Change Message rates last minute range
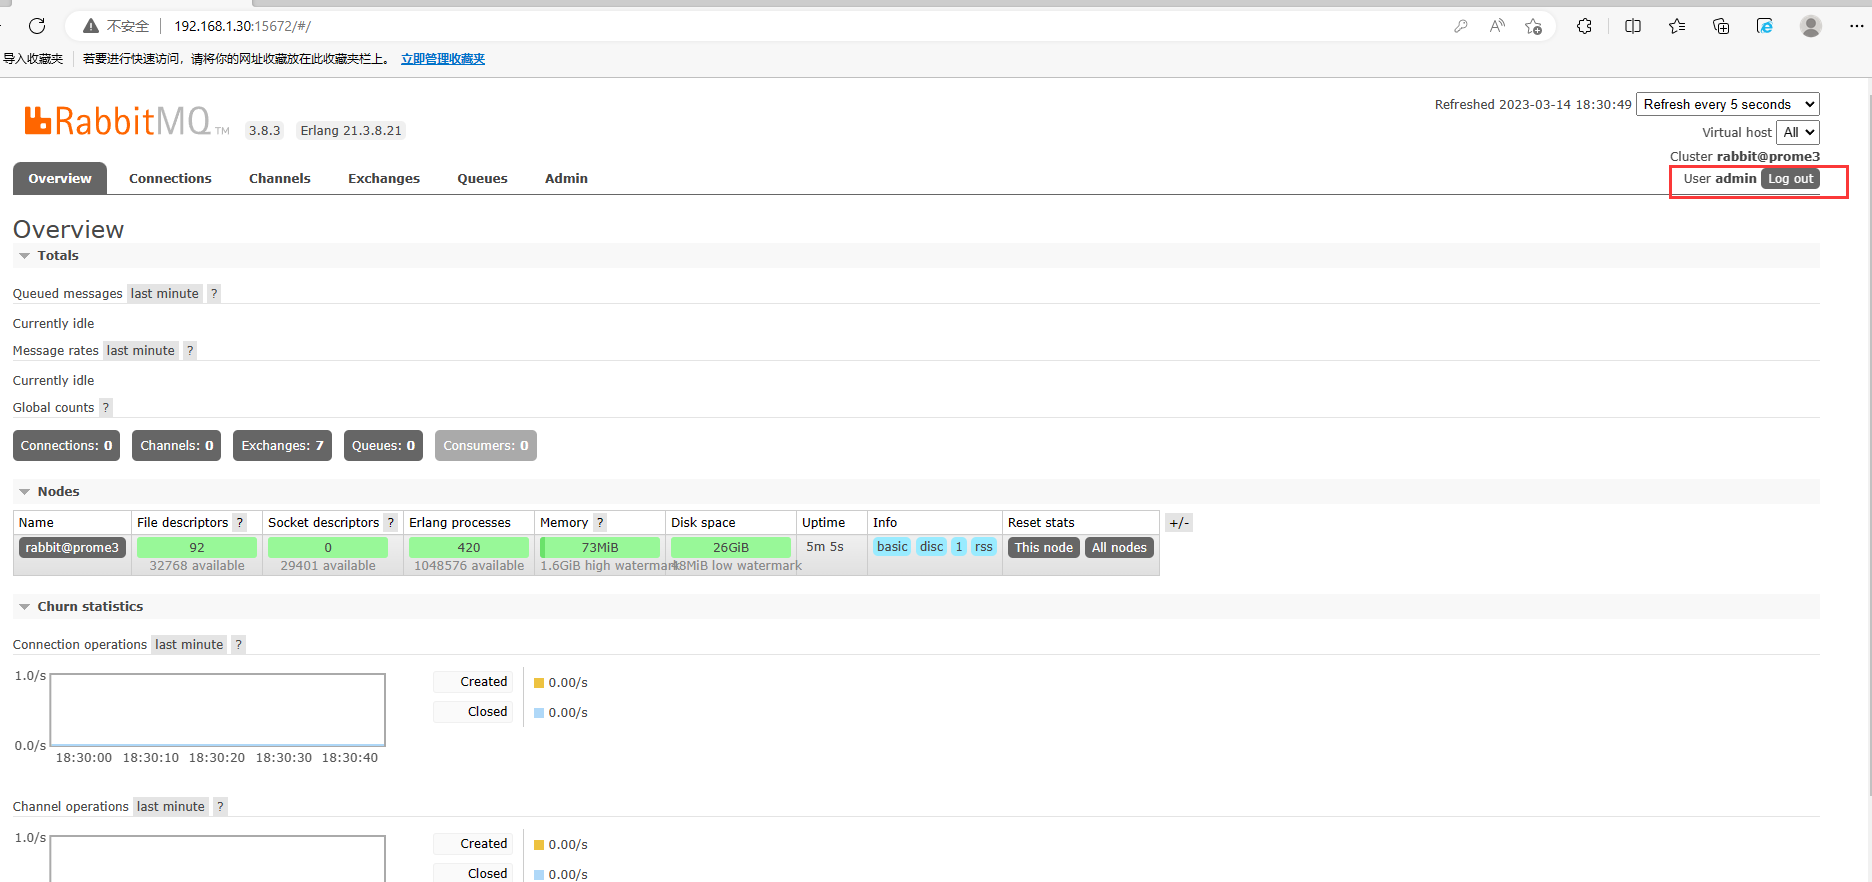 pyautogui.click(x=140, y=350)
